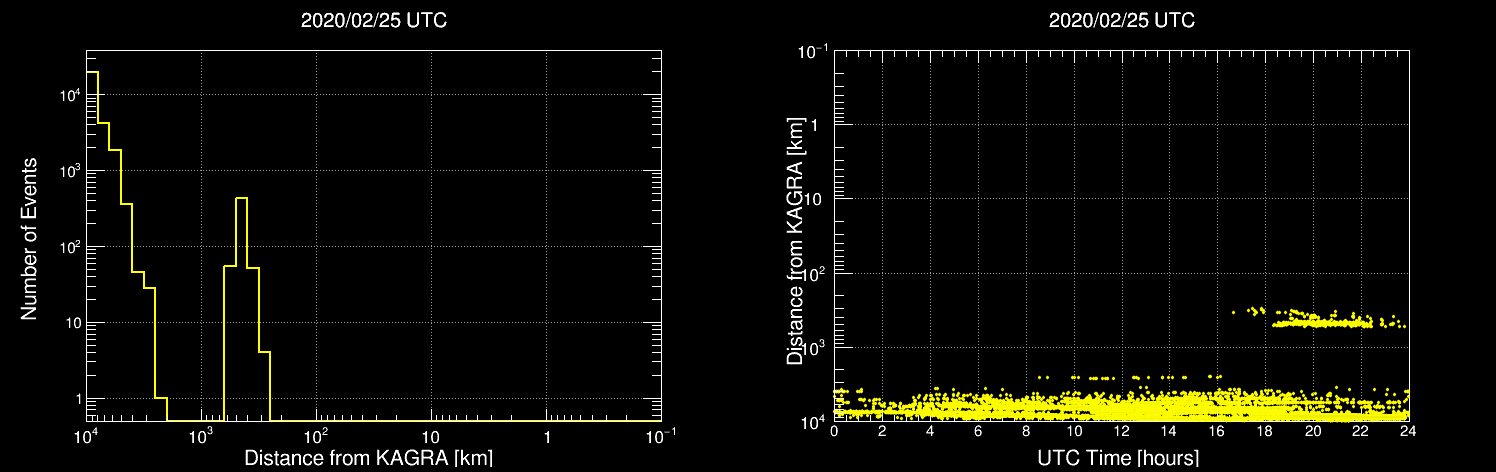The width and height of the screenshot is (1496, 472).
Task: Click the 10^3 tick on the scatter plot's distance axis
Action: [814, 346]
